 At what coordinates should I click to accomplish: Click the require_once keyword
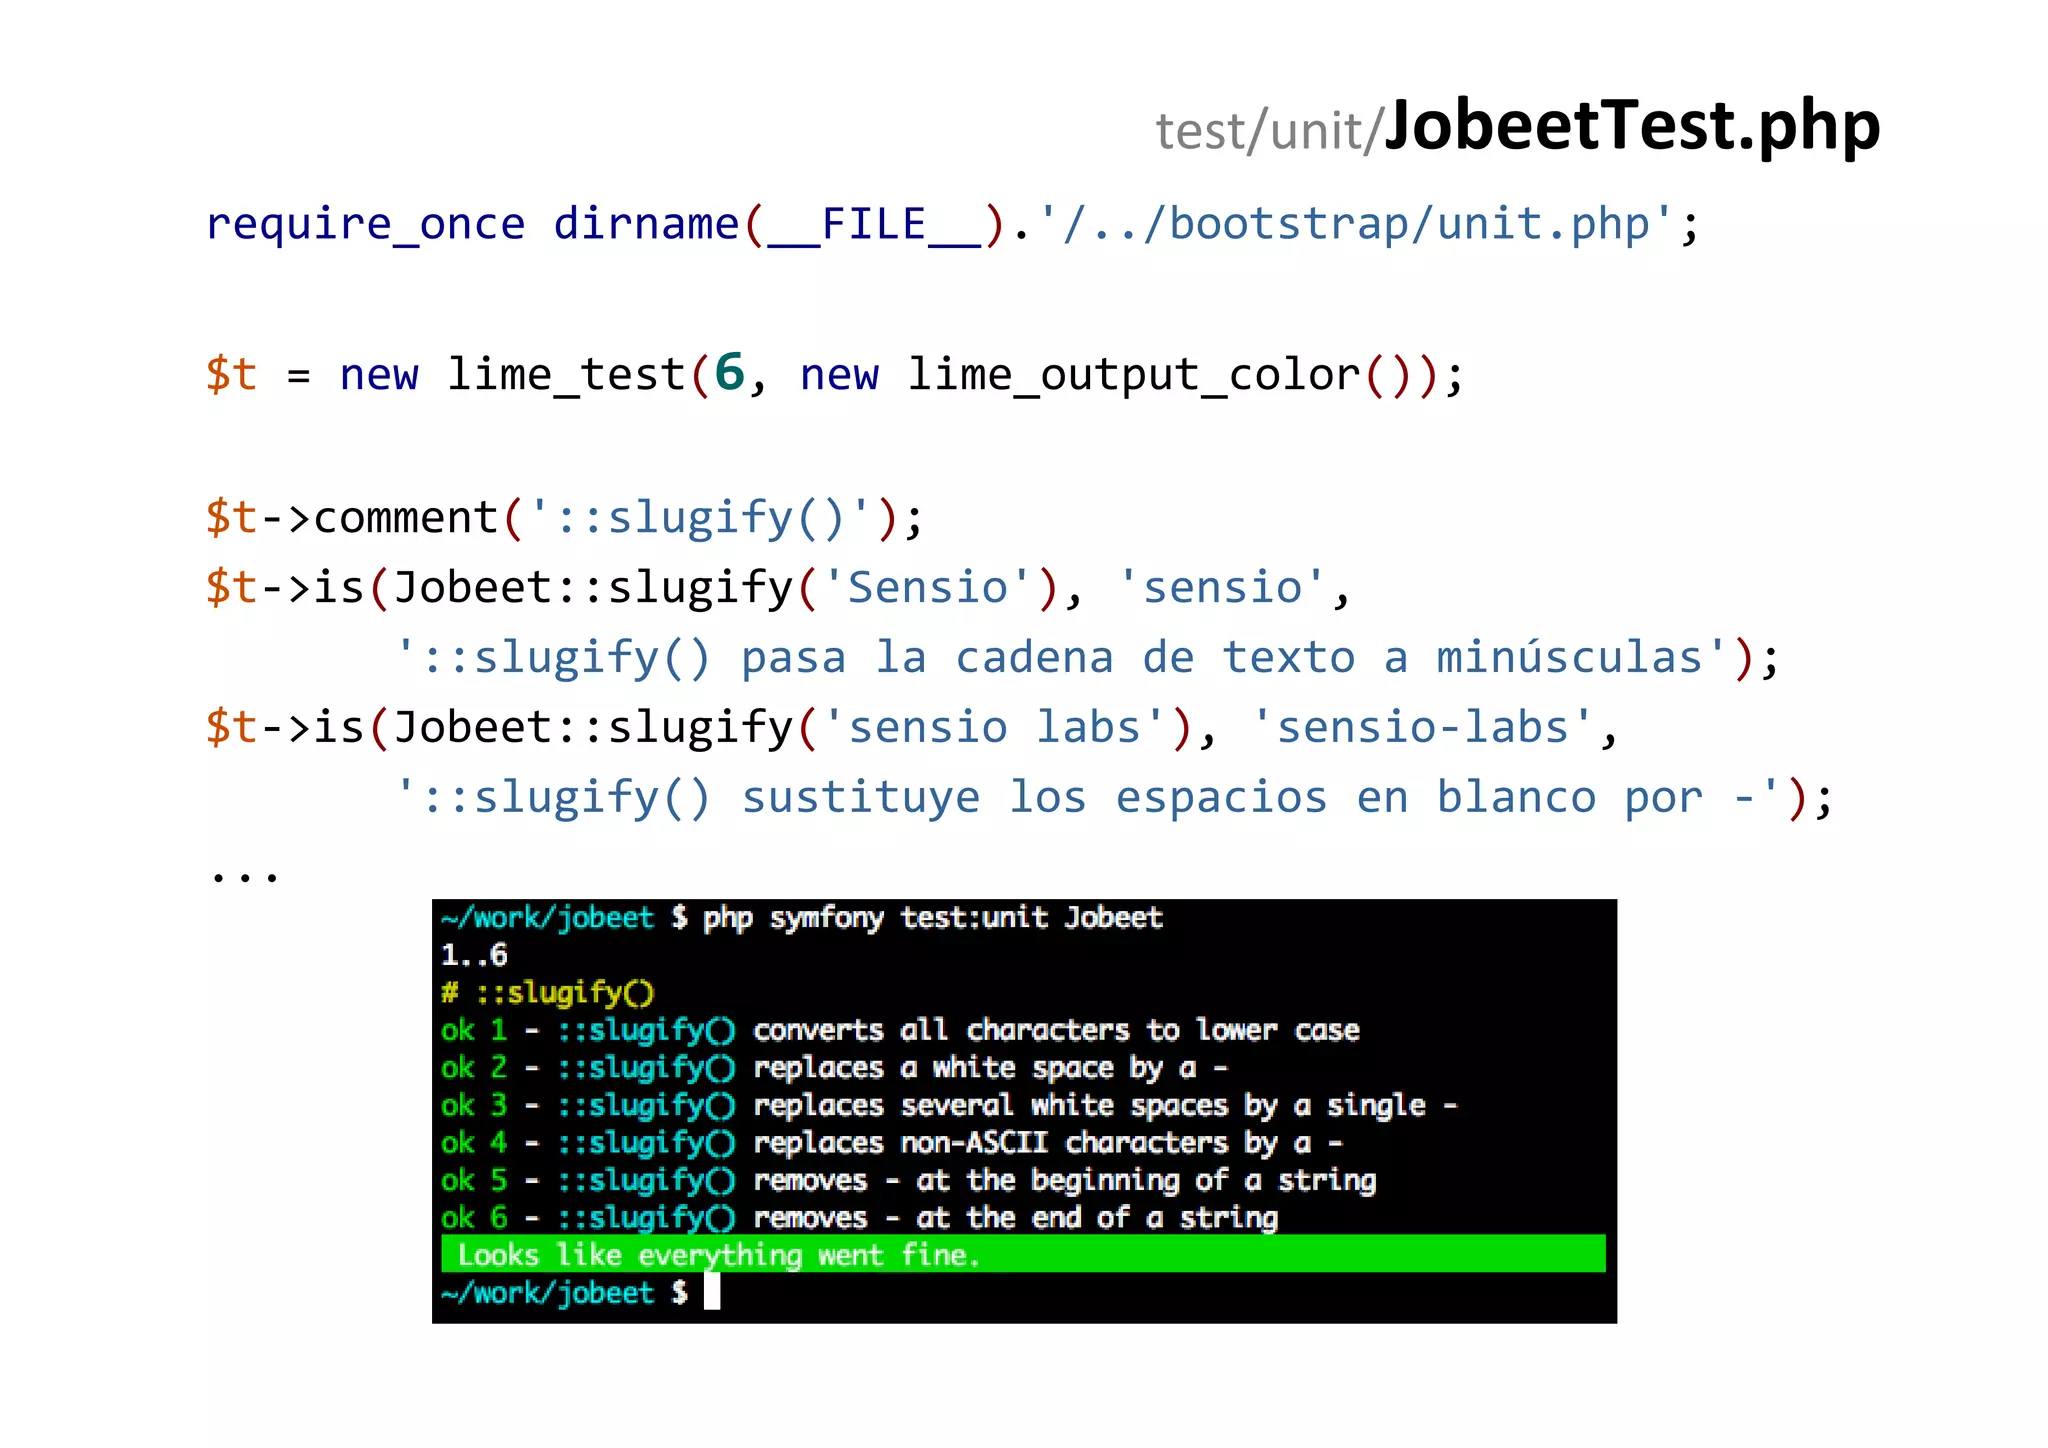pyautogui.click(x=365, y=224)
